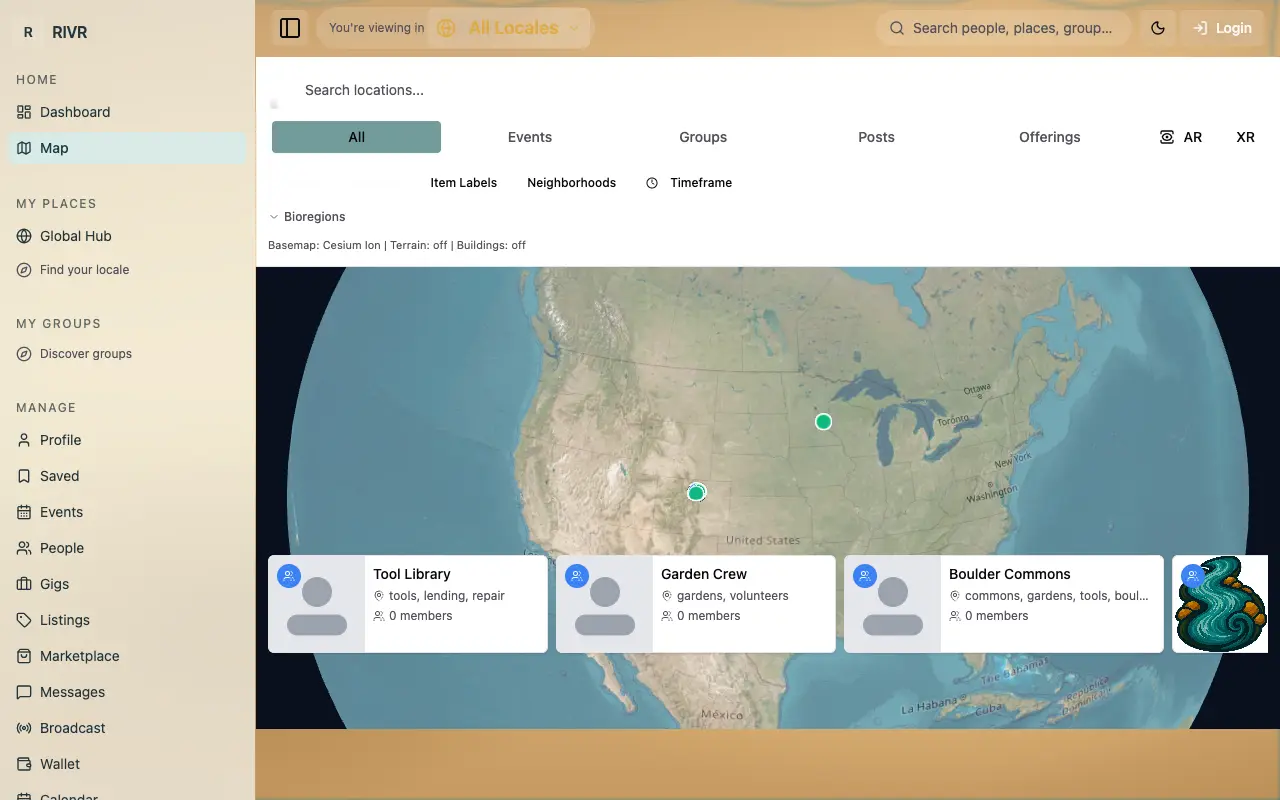
Task: Click the RIVR logo
Action: 52,32
